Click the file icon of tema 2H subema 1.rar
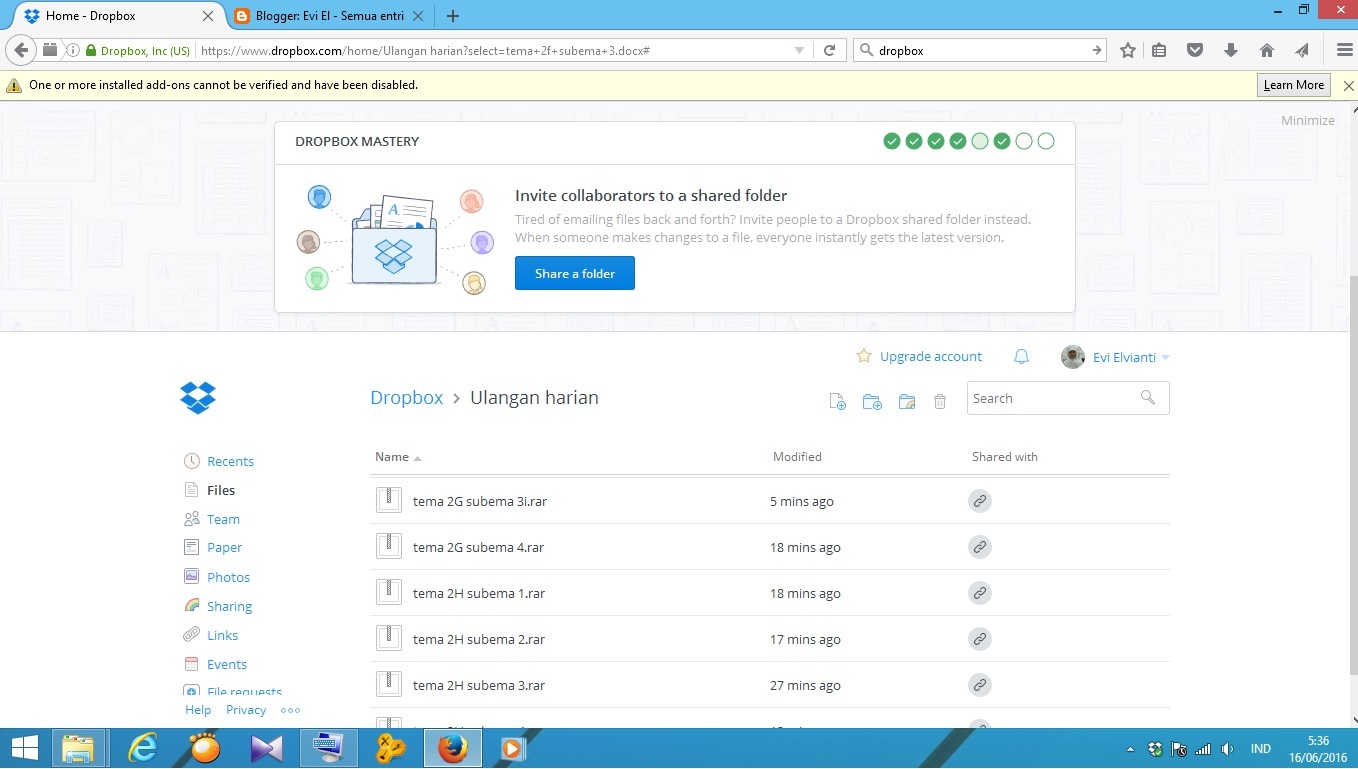This screenshot has height=769, width=1358. coord(389,593)
